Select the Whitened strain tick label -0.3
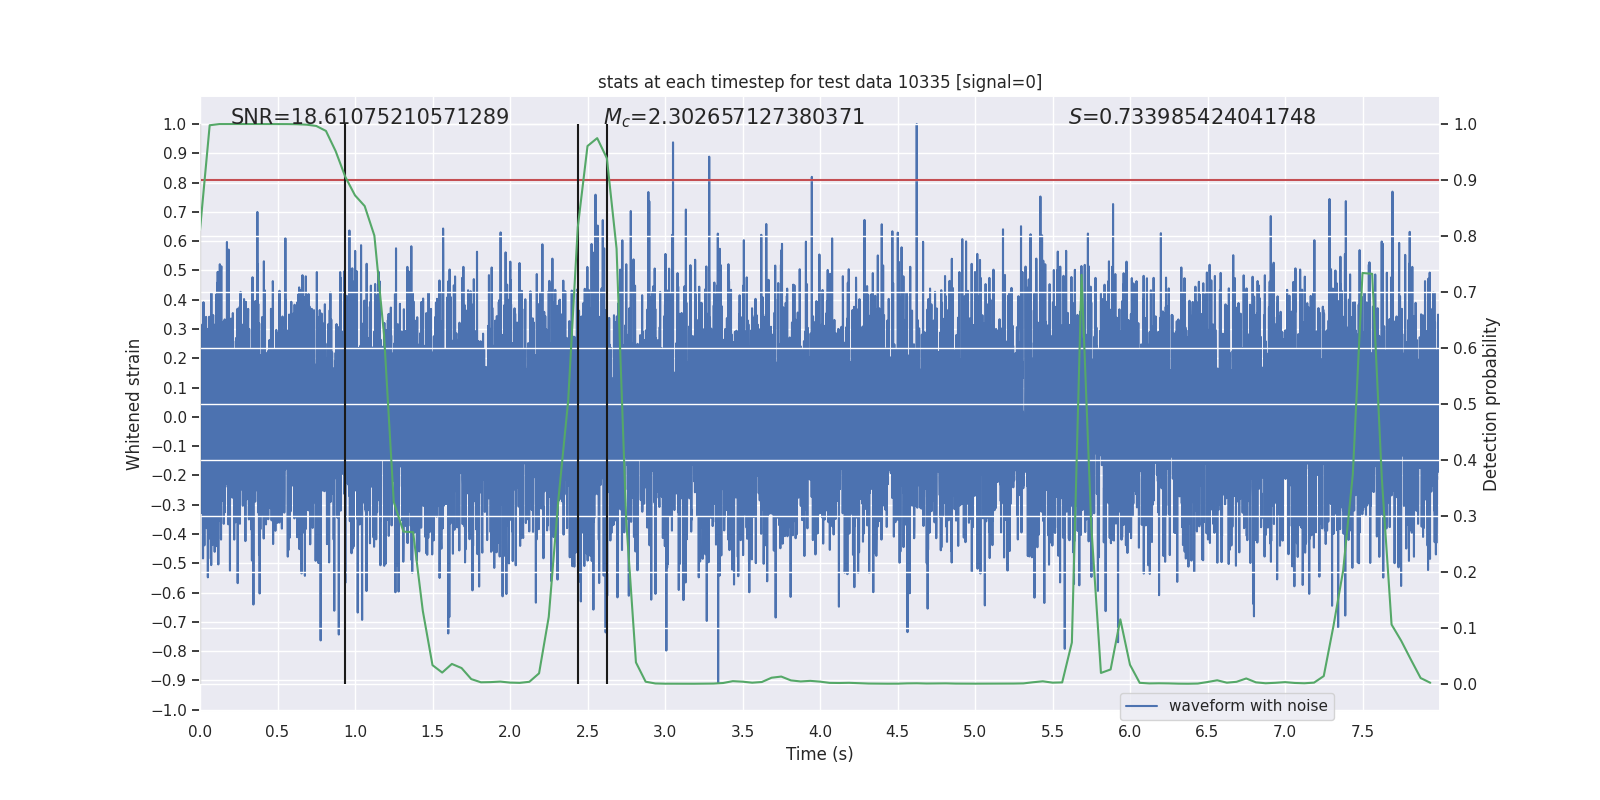1600x800 pixels. (x=169, y=505)
